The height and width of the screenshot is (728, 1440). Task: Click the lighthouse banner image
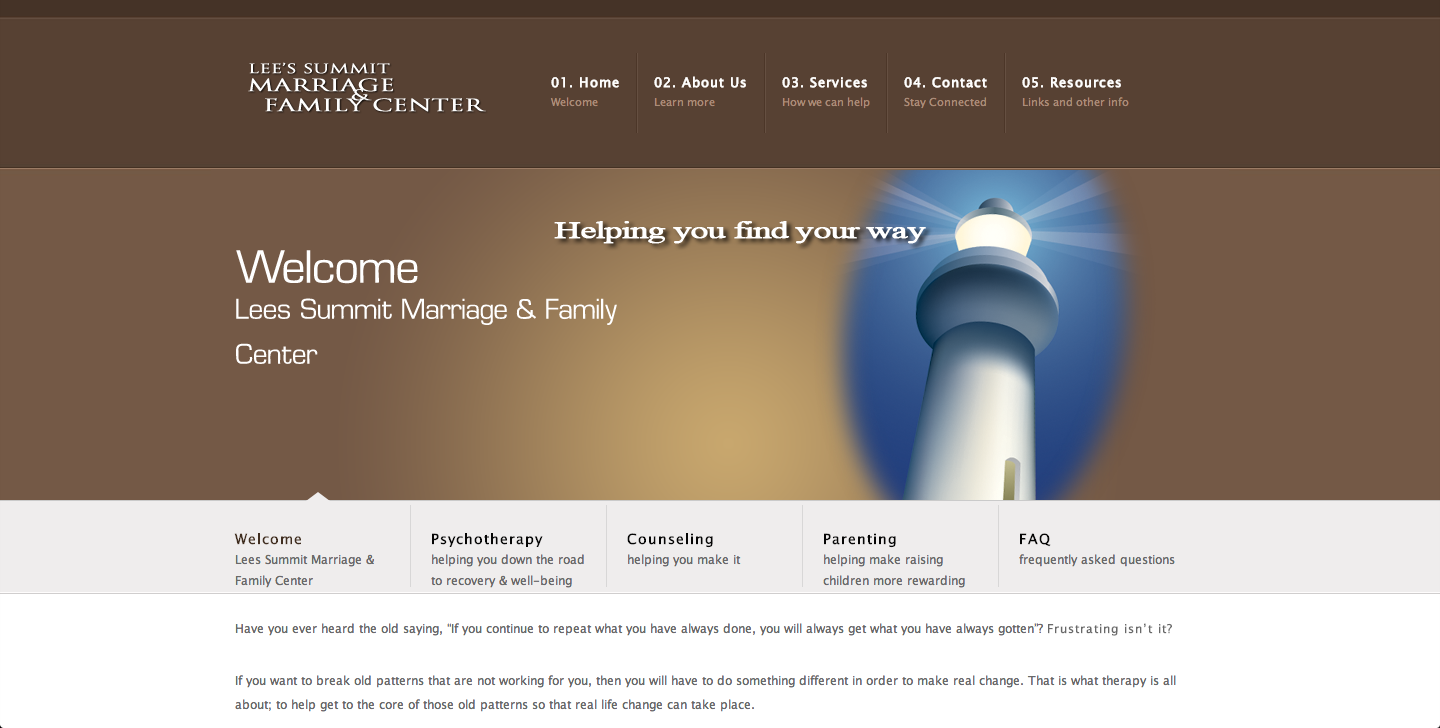tap(986, 335)
